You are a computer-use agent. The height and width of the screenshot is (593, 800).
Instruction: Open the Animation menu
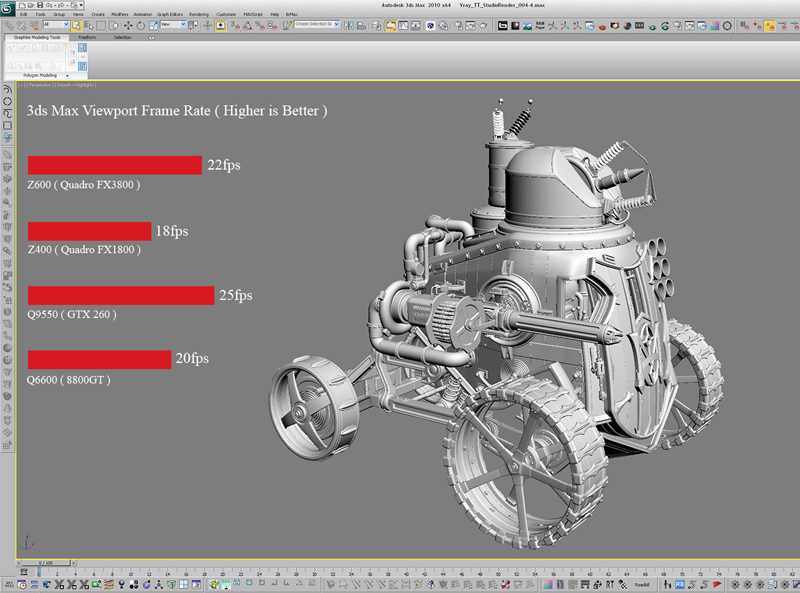(x=143, y=14)
